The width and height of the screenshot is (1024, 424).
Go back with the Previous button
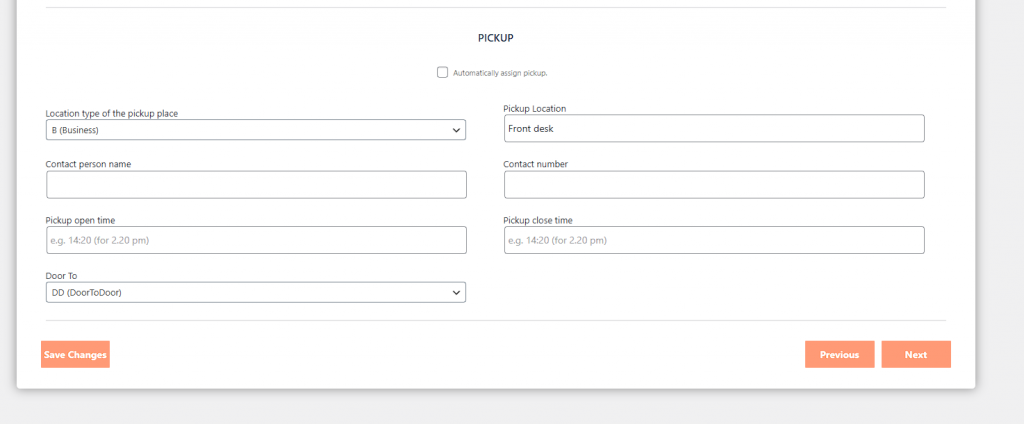[839, 354]
